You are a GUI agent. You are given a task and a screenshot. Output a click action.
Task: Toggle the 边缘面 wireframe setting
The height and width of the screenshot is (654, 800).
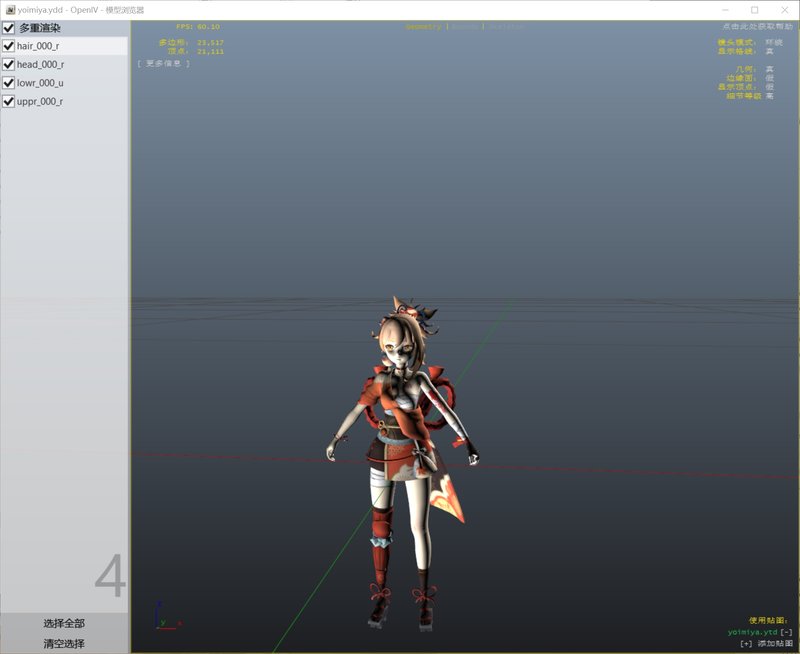click(x=769, y=78)
